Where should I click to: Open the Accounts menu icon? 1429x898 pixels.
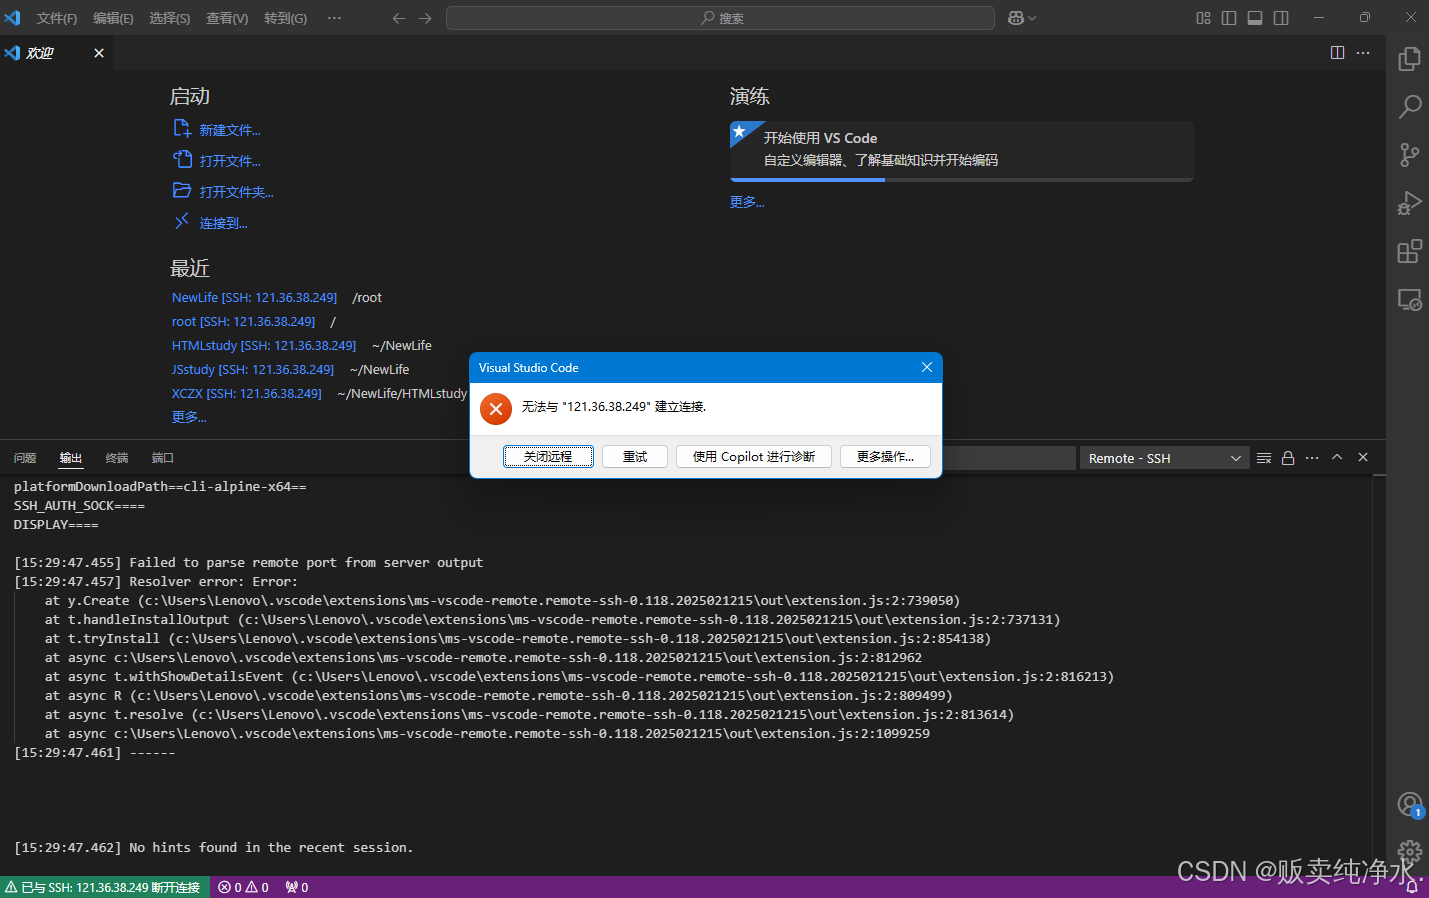1409,804
